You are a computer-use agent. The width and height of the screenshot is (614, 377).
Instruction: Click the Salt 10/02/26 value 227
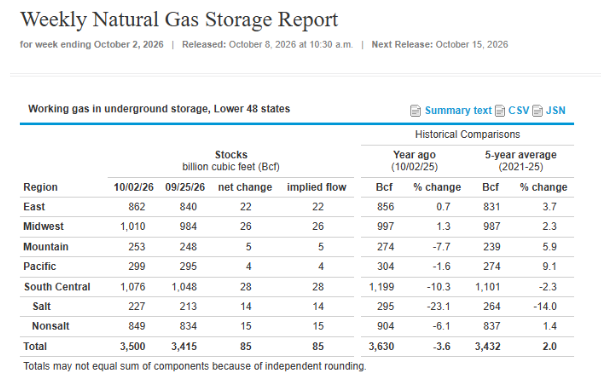[137, 306]
